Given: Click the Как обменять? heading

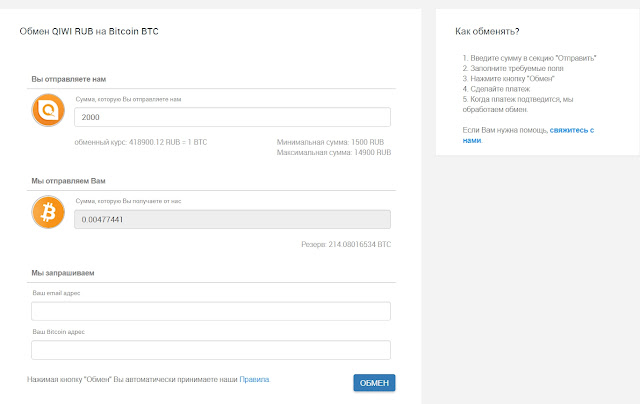Looking at the screenshot, I should tap(487, 31).
